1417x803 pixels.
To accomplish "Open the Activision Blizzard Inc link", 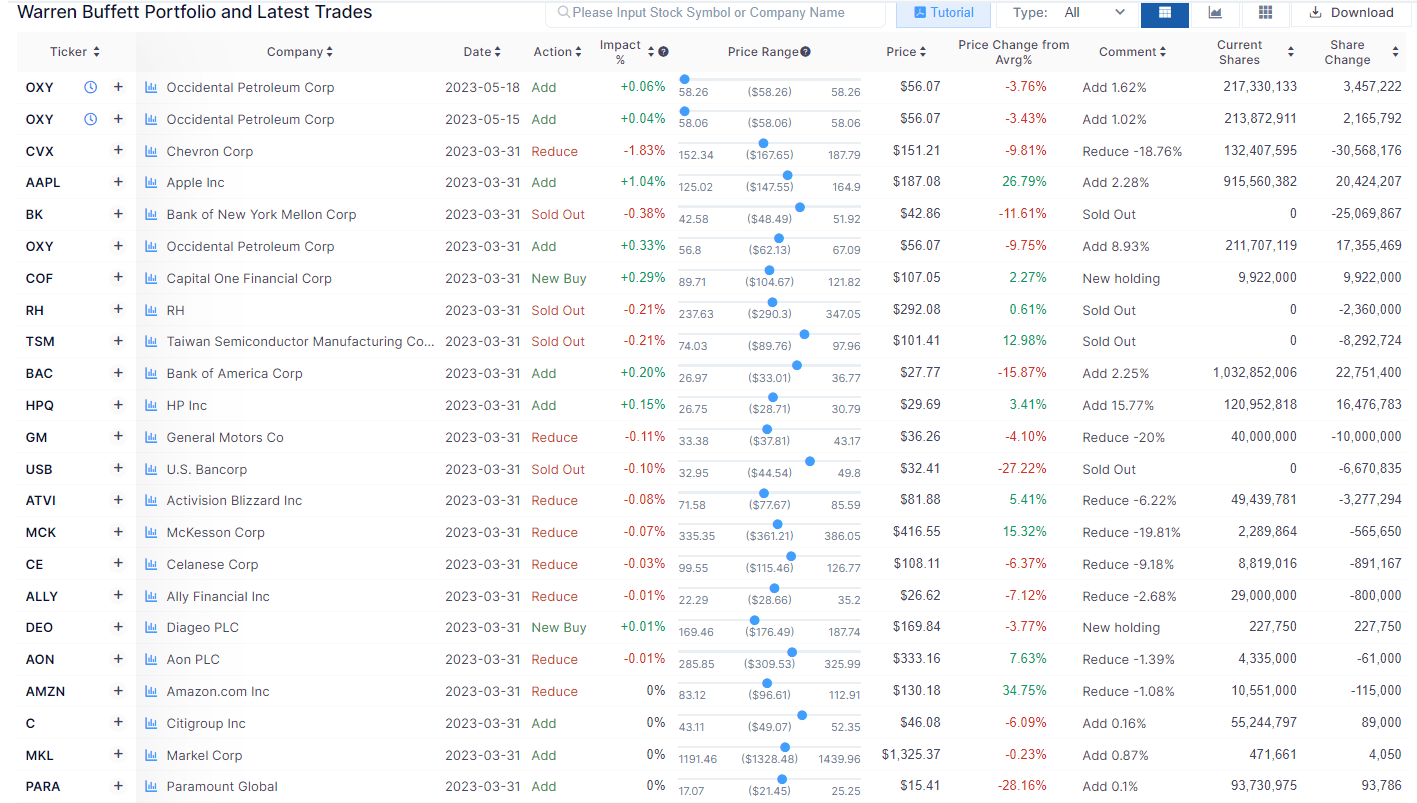I will tap(234, 501).
